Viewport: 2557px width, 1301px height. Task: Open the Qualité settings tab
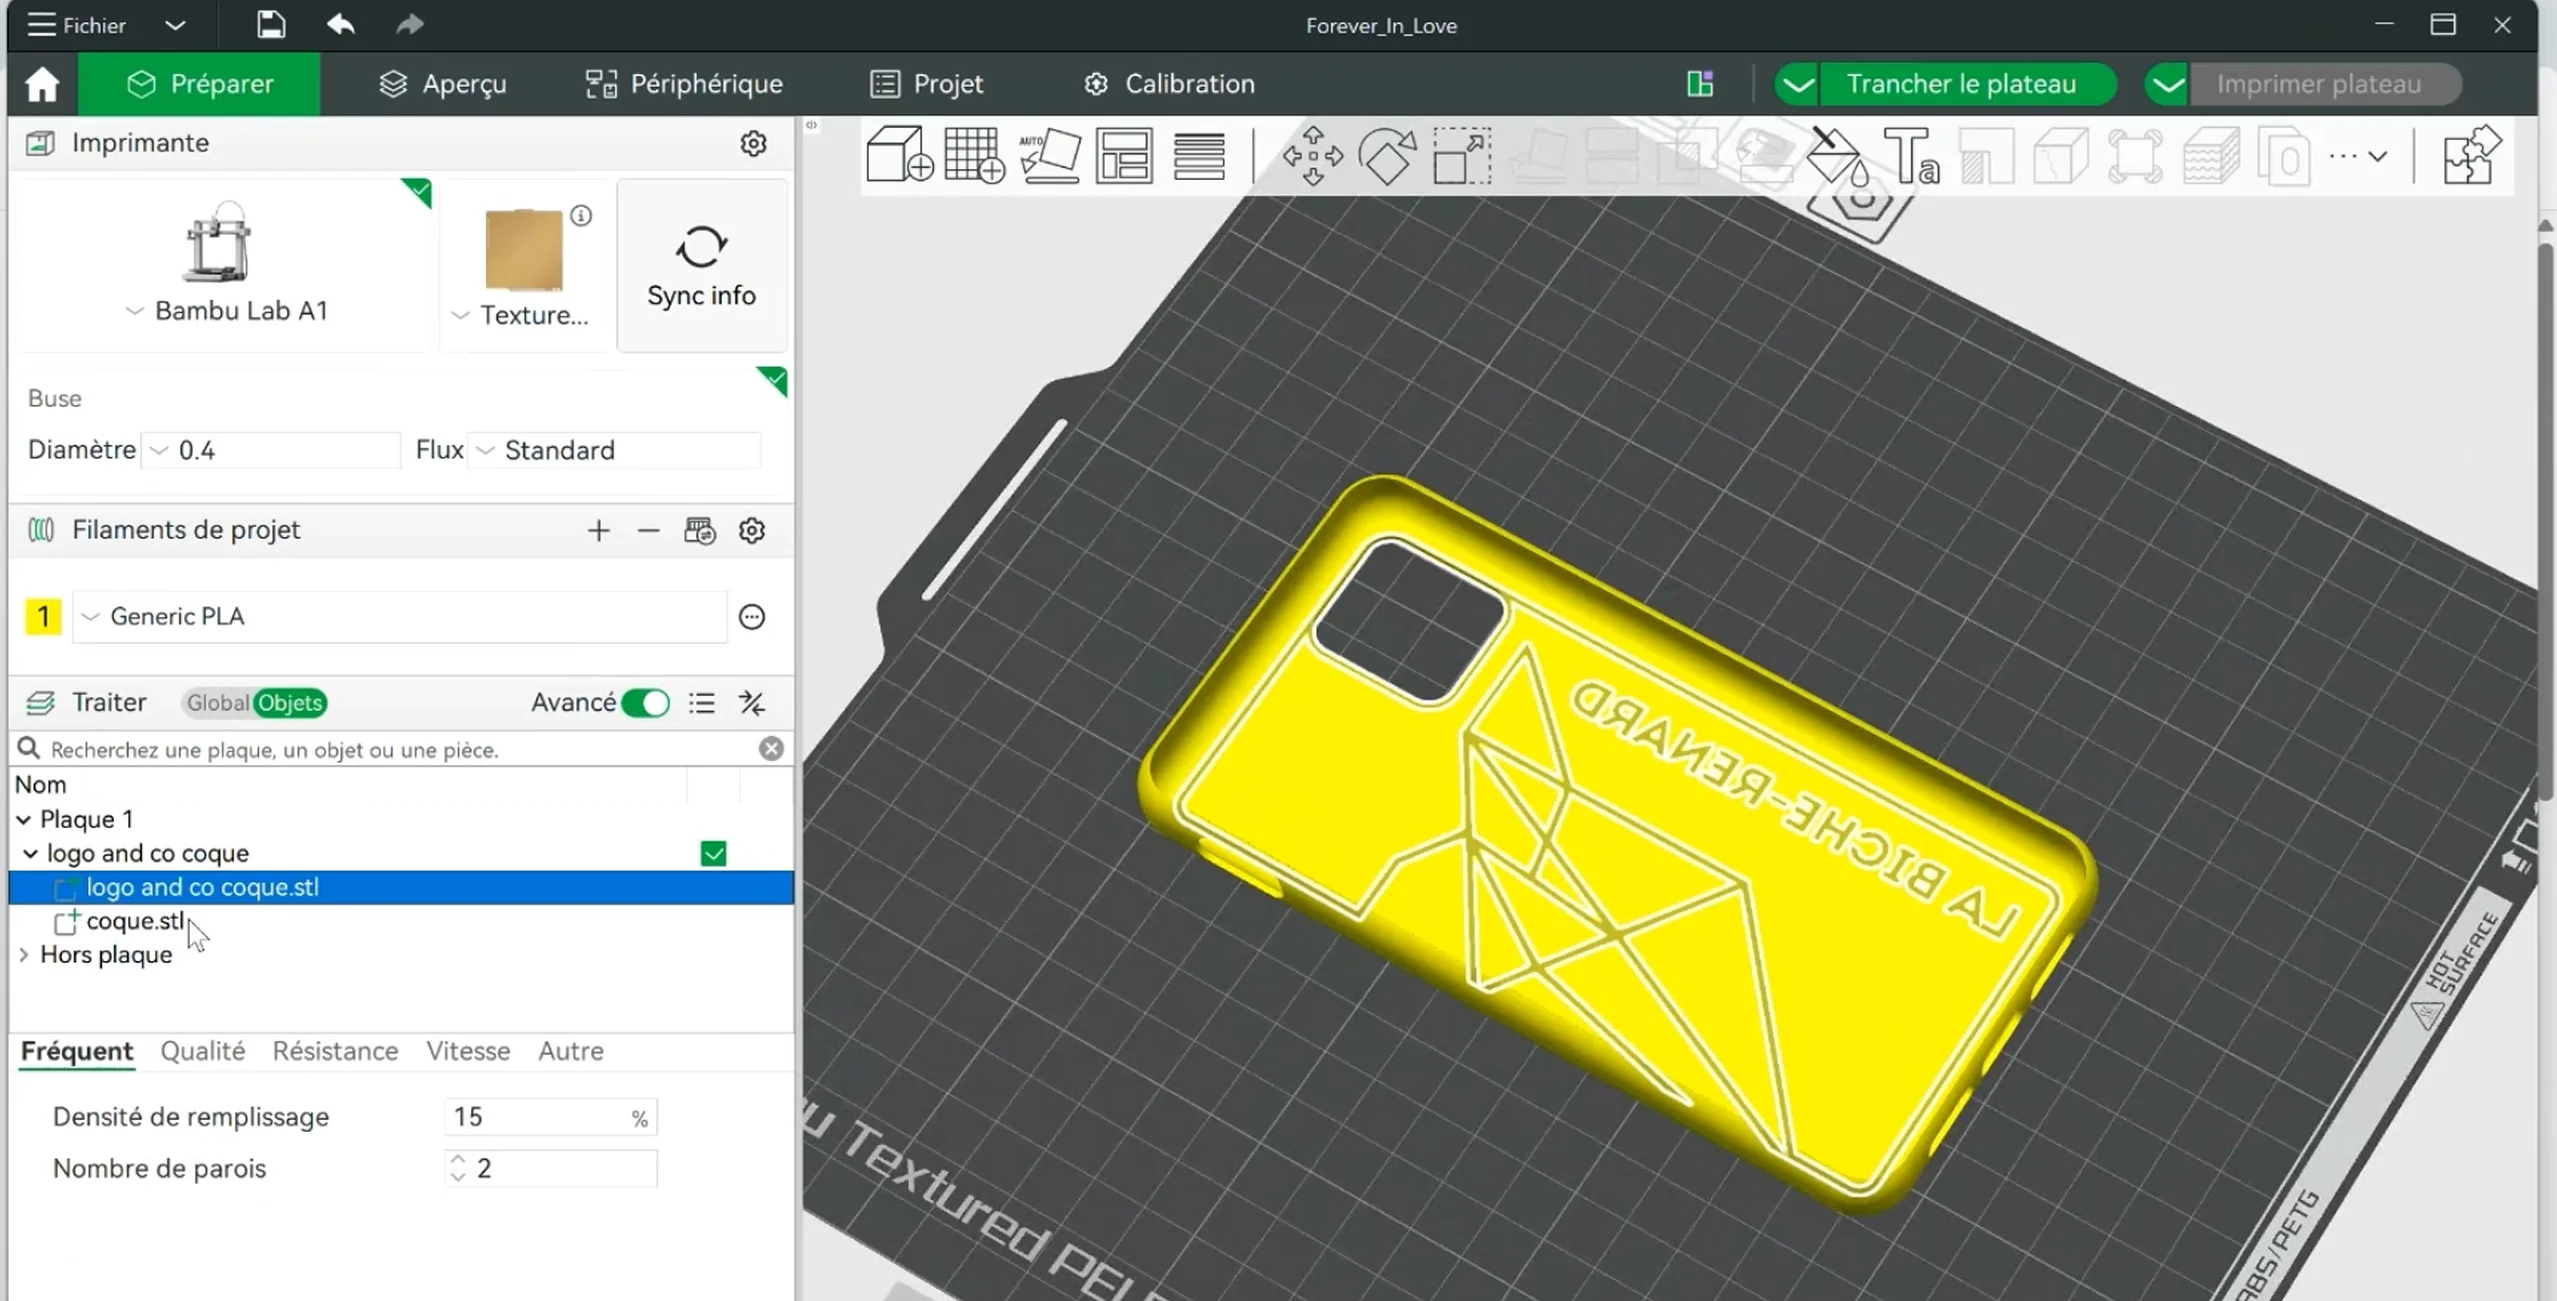(x=202, y=1051)
